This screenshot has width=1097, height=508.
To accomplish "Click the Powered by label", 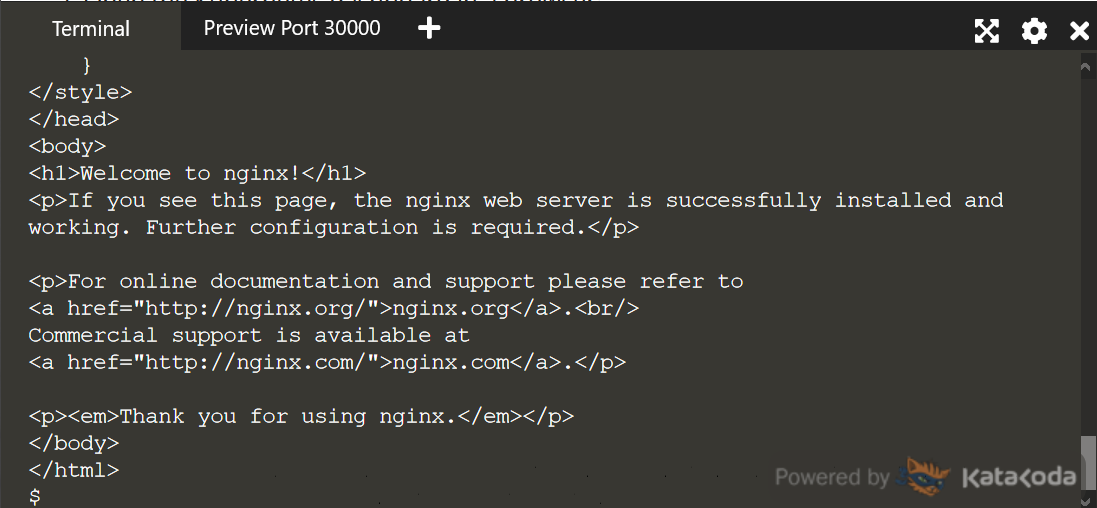I will tap(831, 477).
